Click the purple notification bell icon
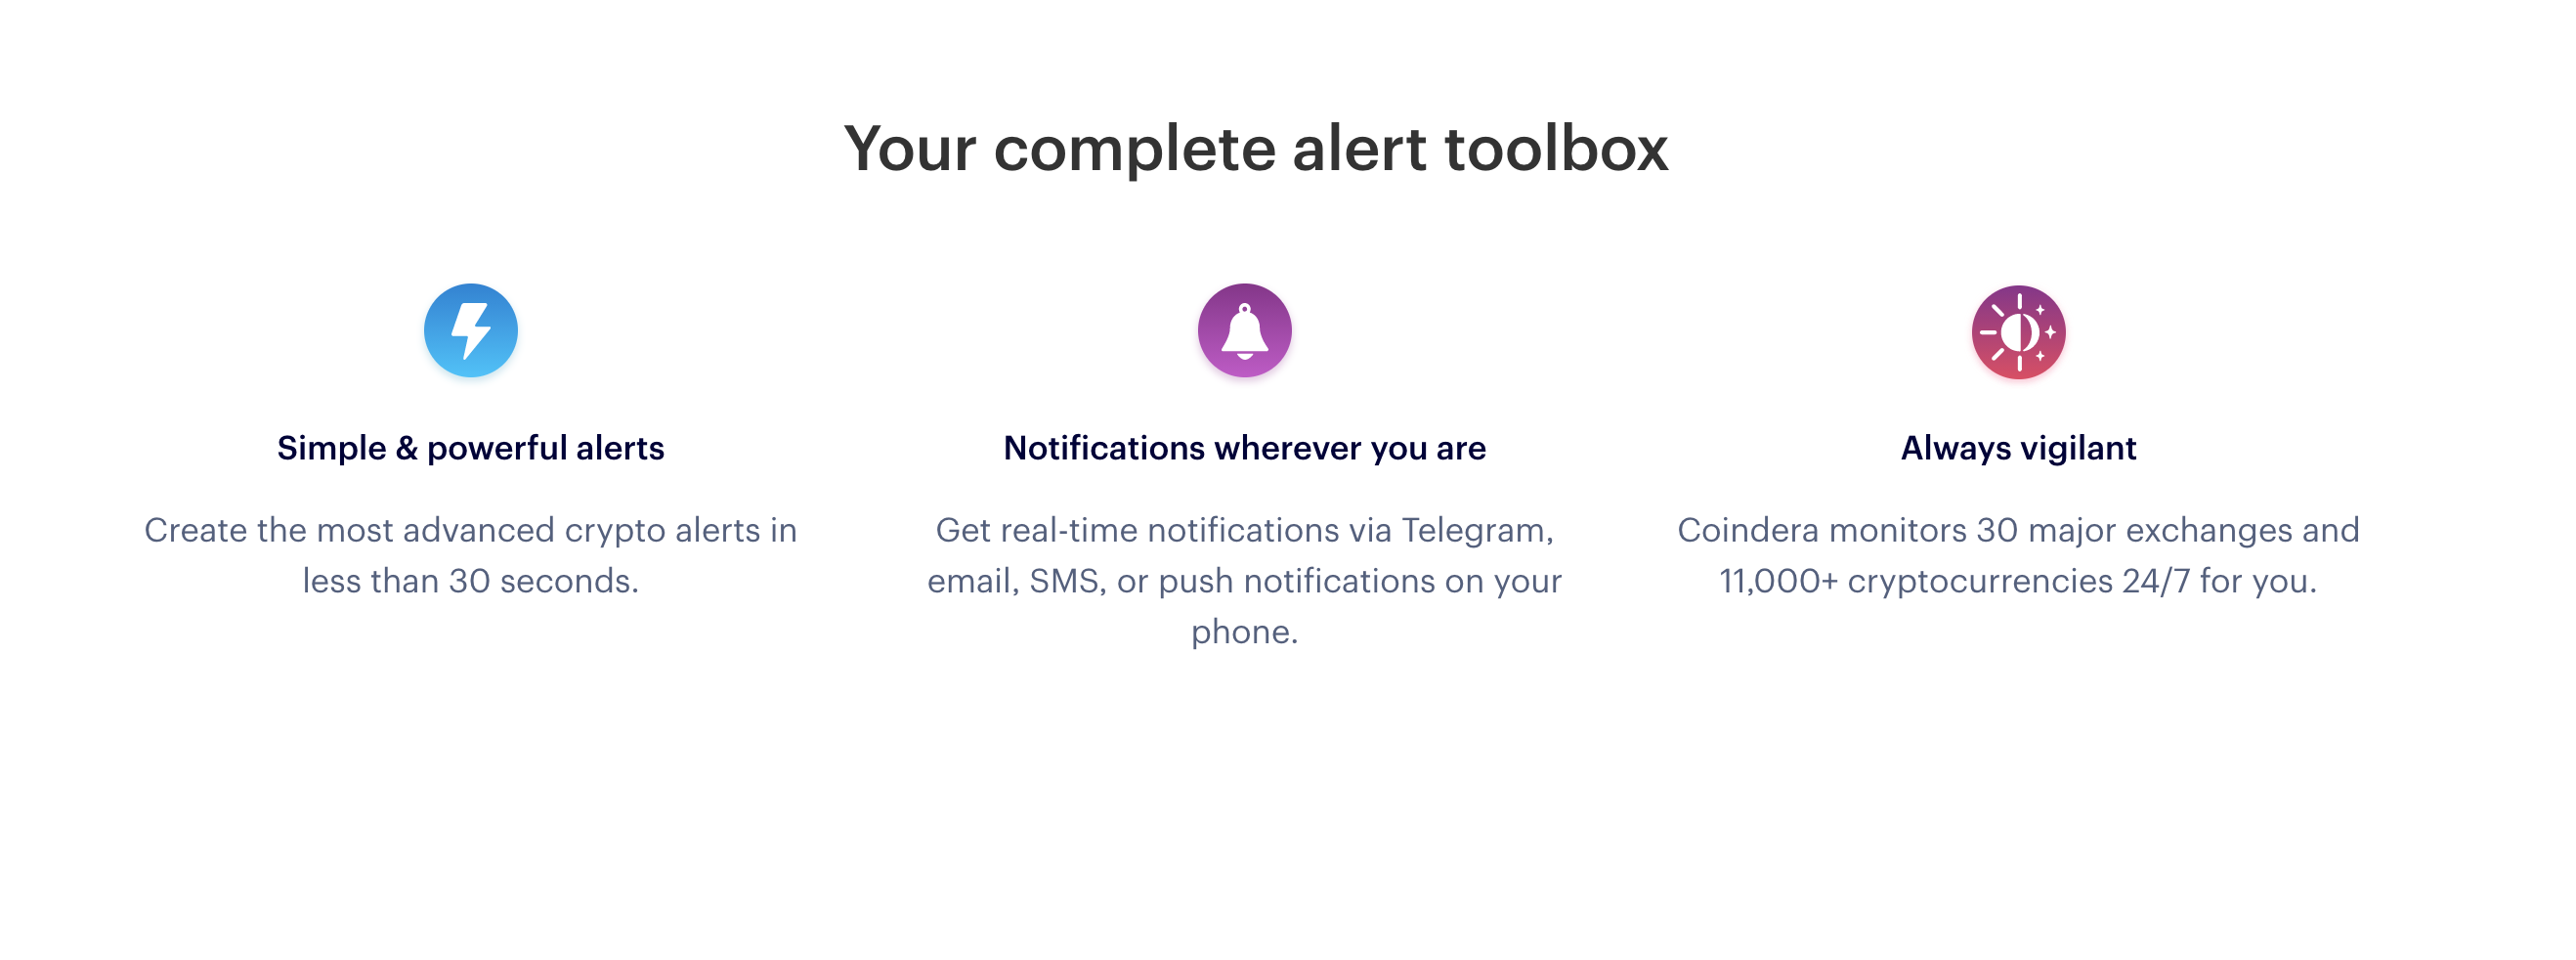 click(x=1244, y=331)
